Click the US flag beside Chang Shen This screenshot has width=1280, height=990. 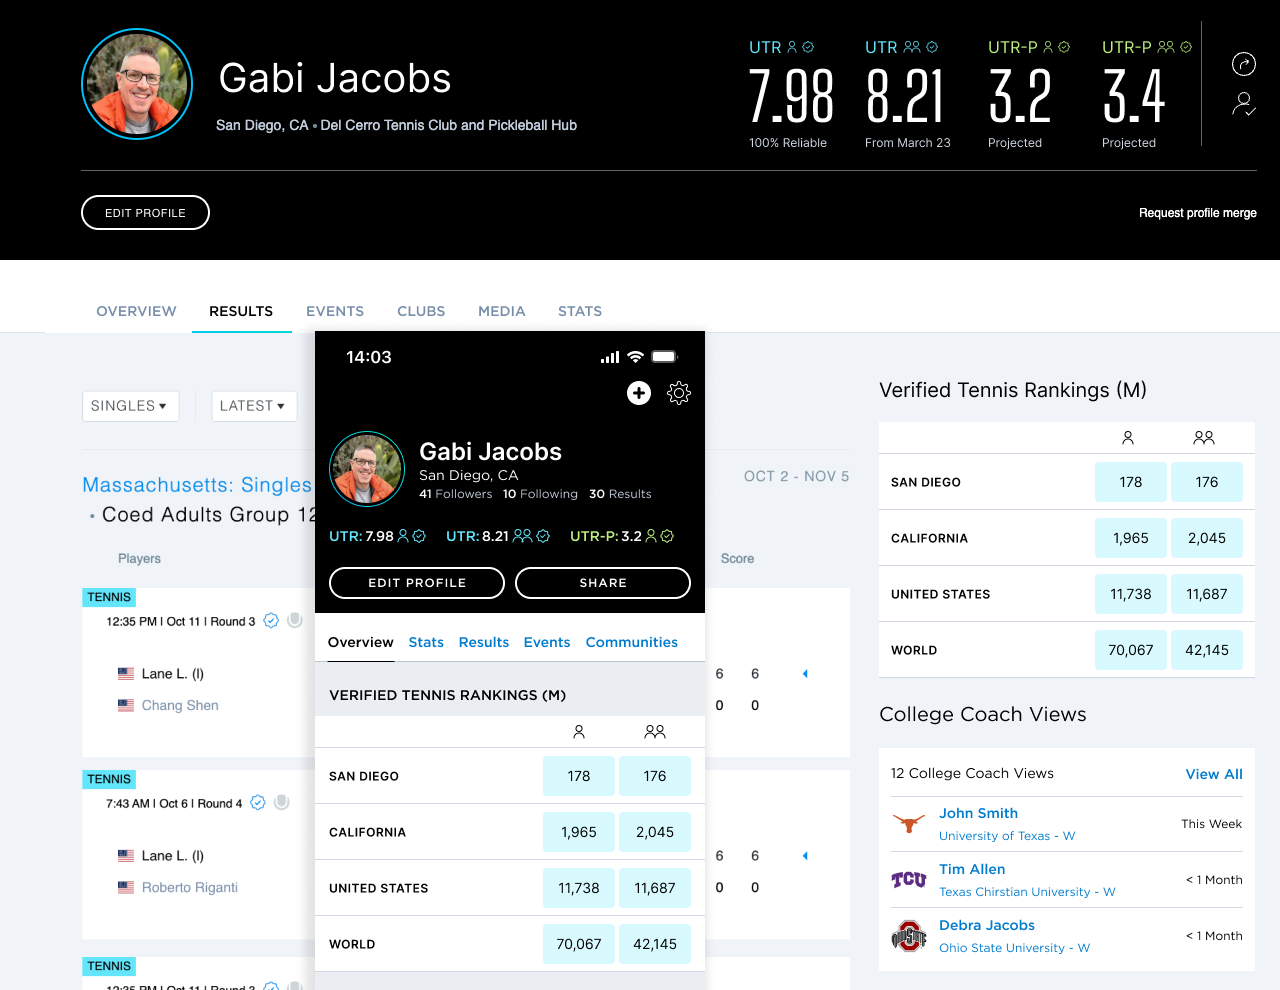coord(126,705)
